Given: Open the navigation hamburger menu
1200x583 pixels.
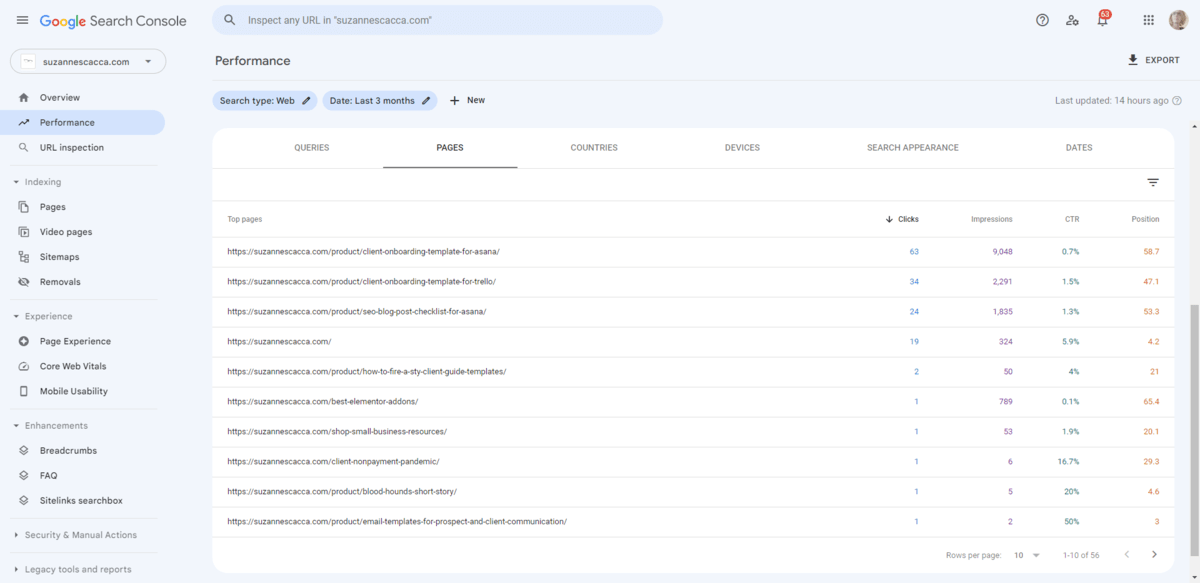Looking at the screenshot, I should 22,20.
